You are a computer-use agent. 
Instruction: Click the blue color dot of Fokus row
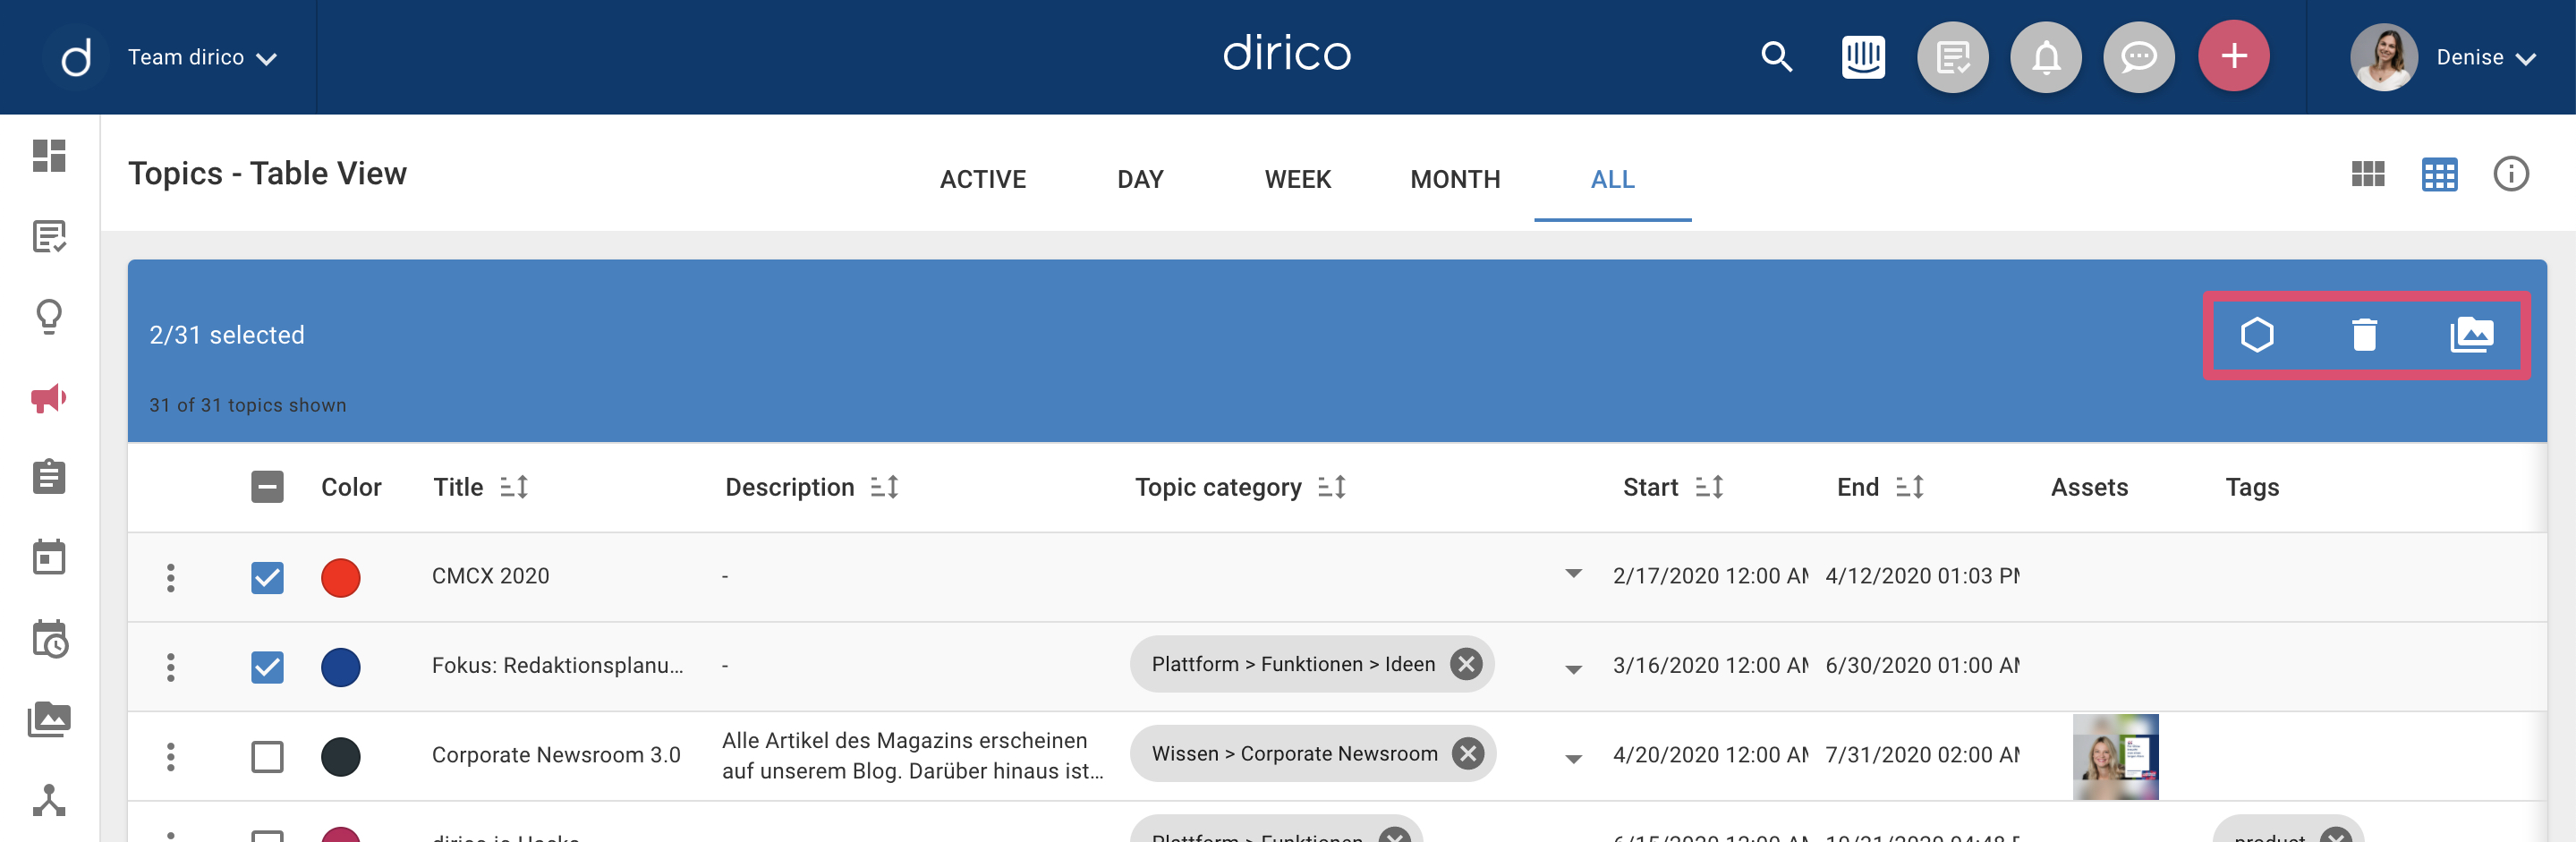pos(341,667)
